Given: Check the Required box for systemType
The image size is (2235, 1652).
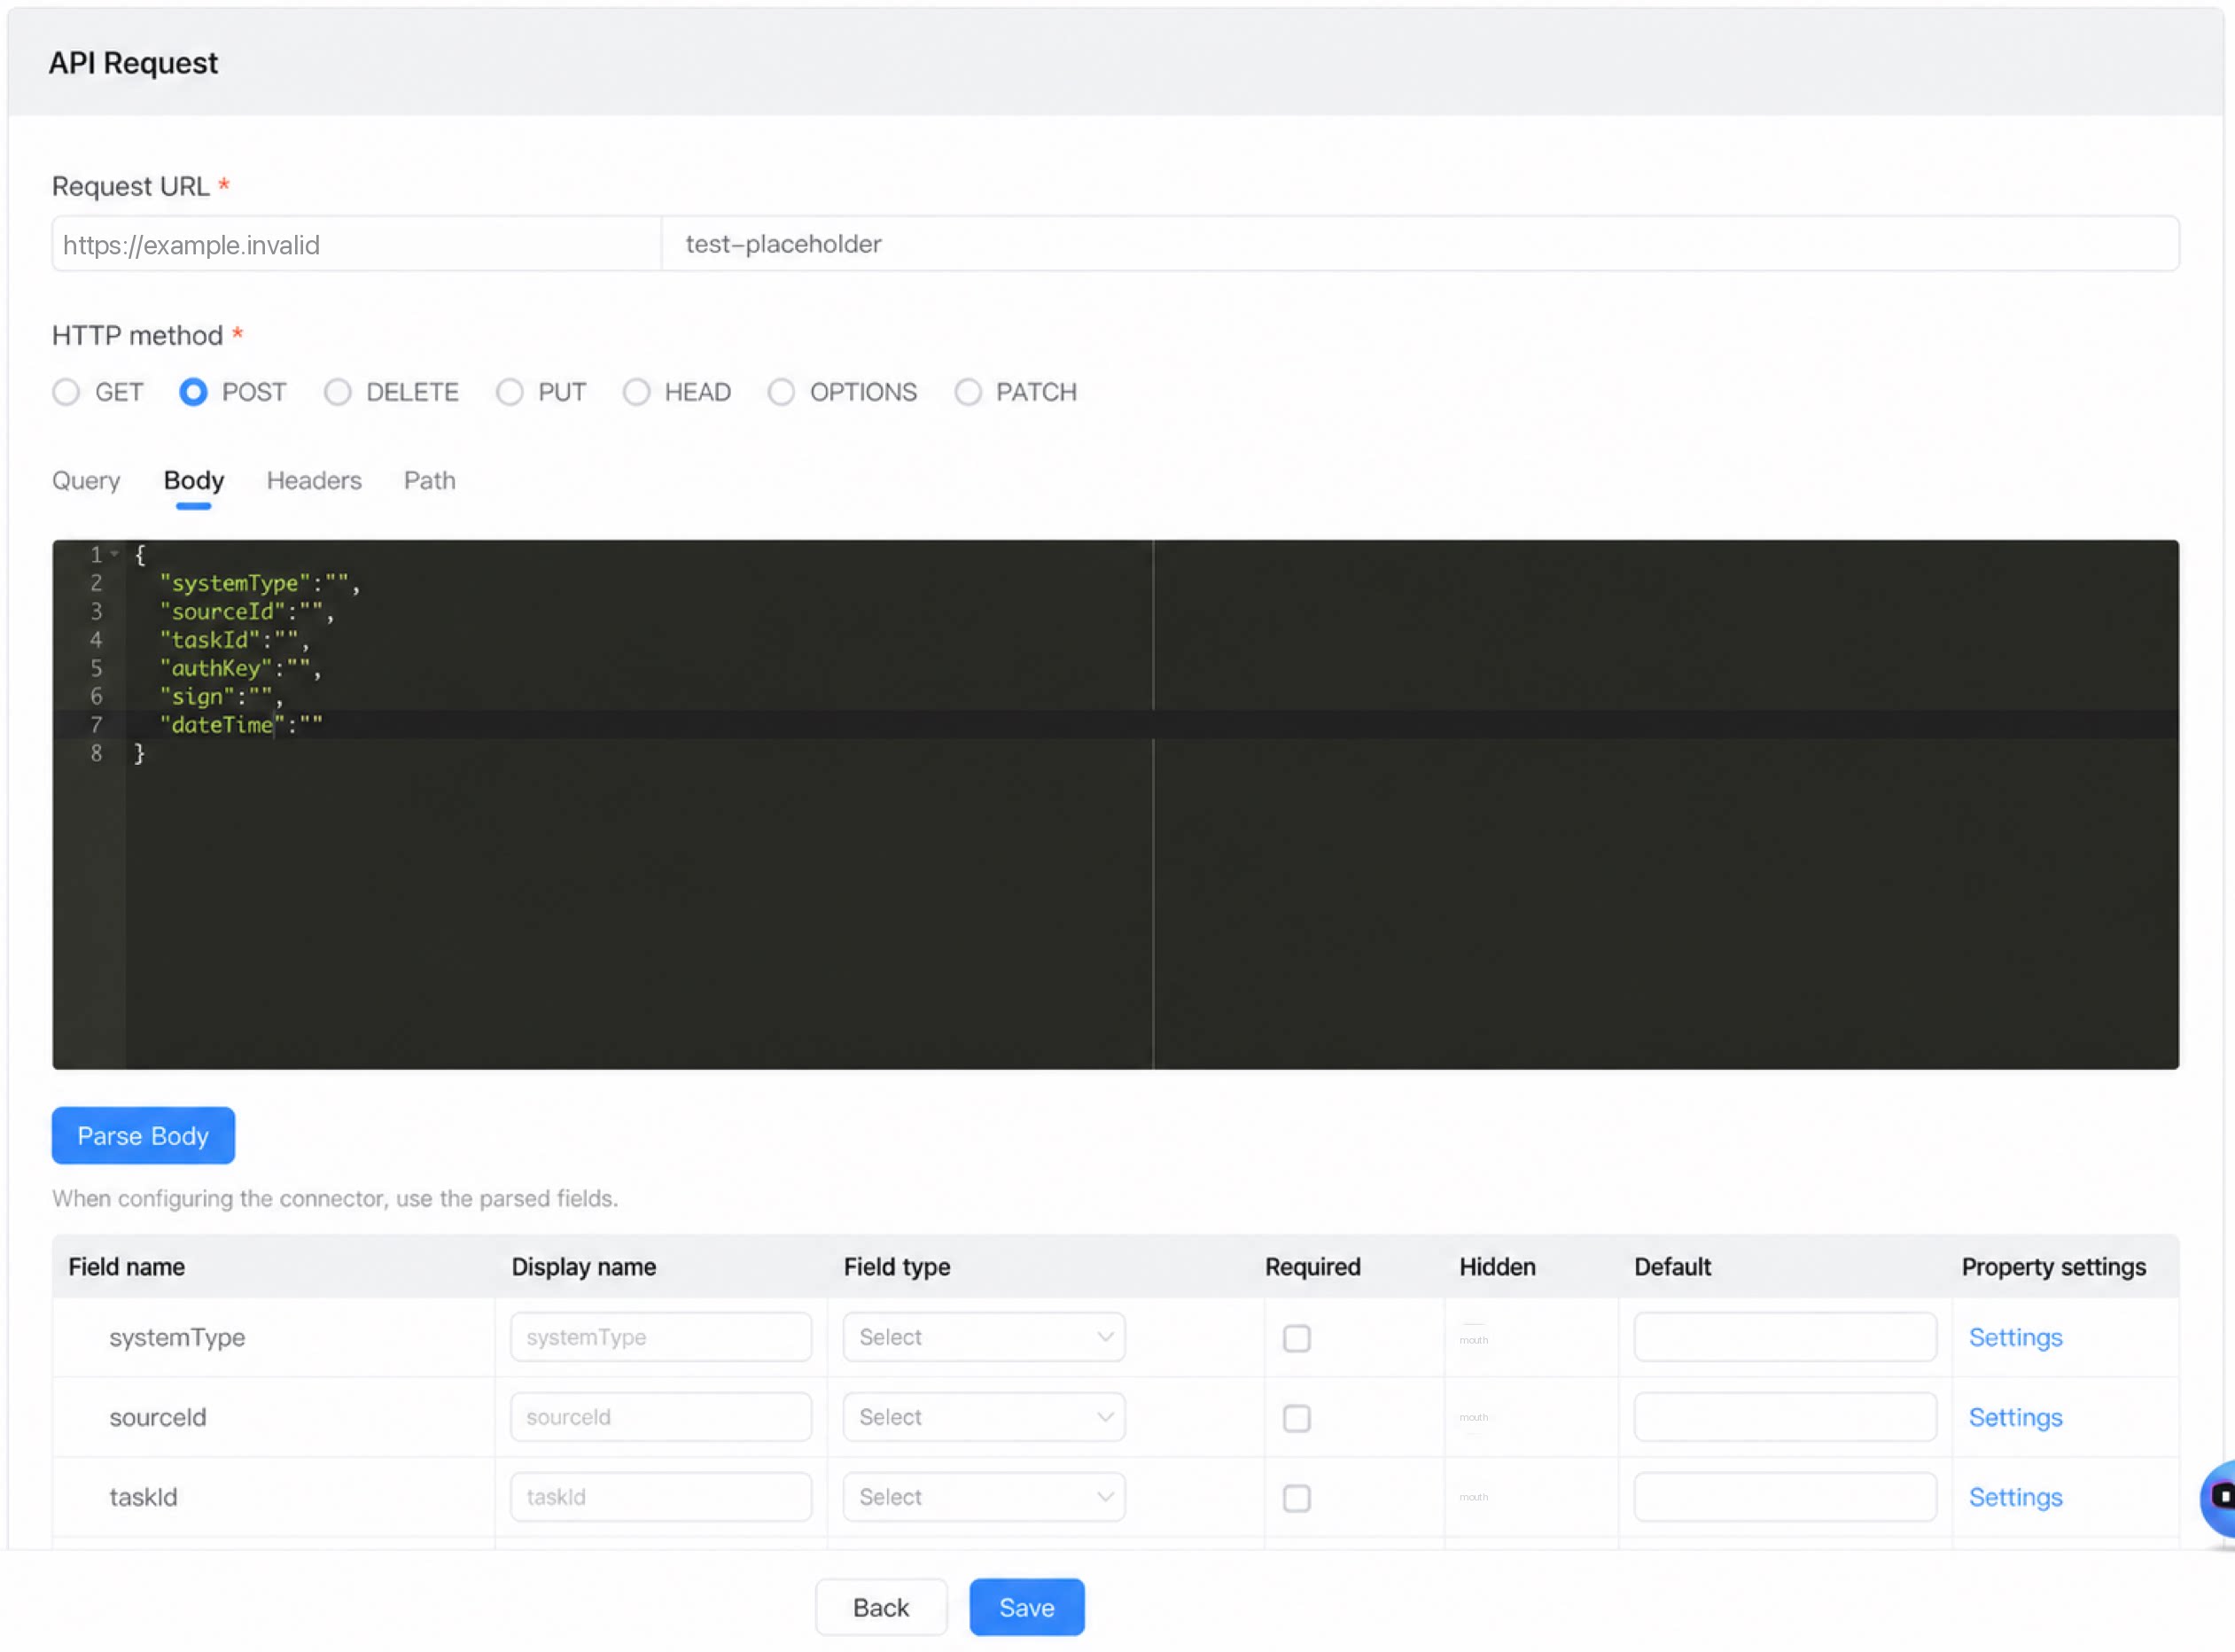Looking at the screenshot, I should (x=1297, y=1338).
